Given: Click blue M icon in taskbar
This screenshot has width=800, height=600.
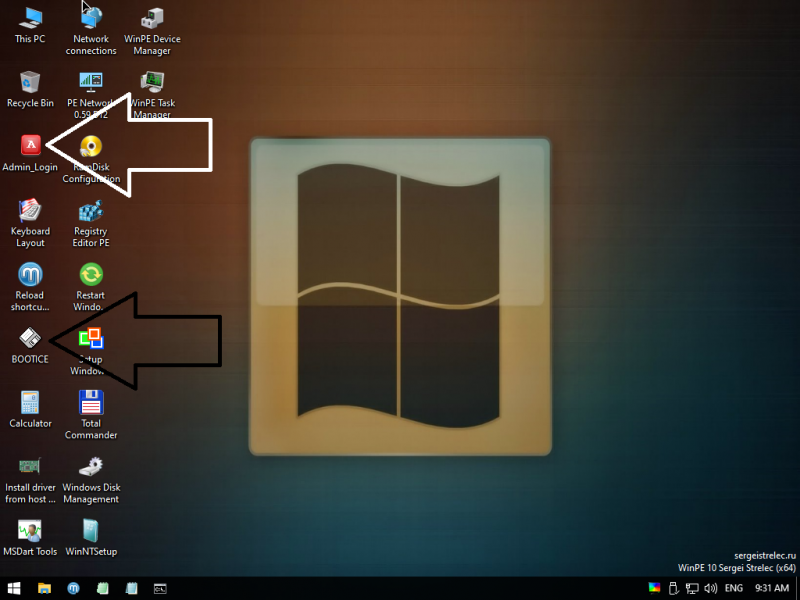Looking at the screenshot, I should (x=73, y=588).
